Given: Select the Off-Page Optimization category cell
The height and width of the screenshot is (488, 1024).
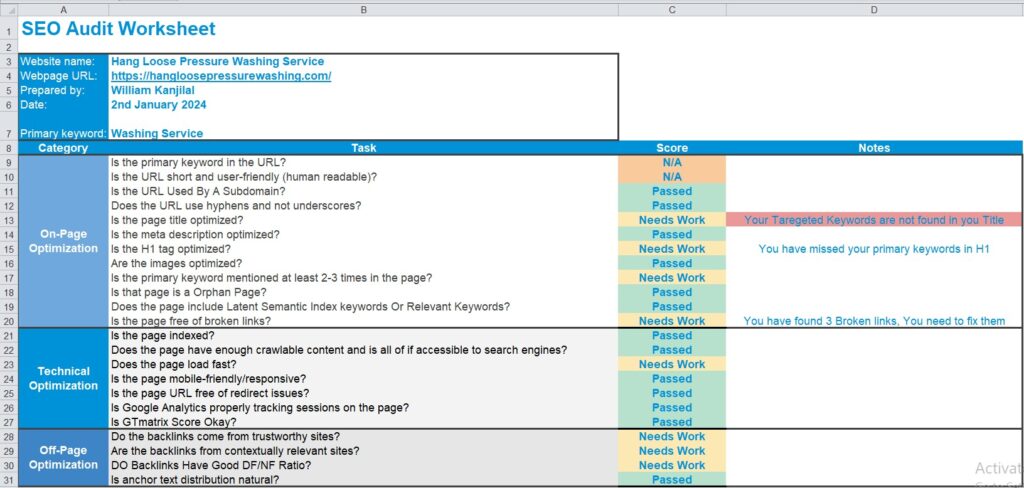Looking at the screenshot, I should [x=63, y=458].
